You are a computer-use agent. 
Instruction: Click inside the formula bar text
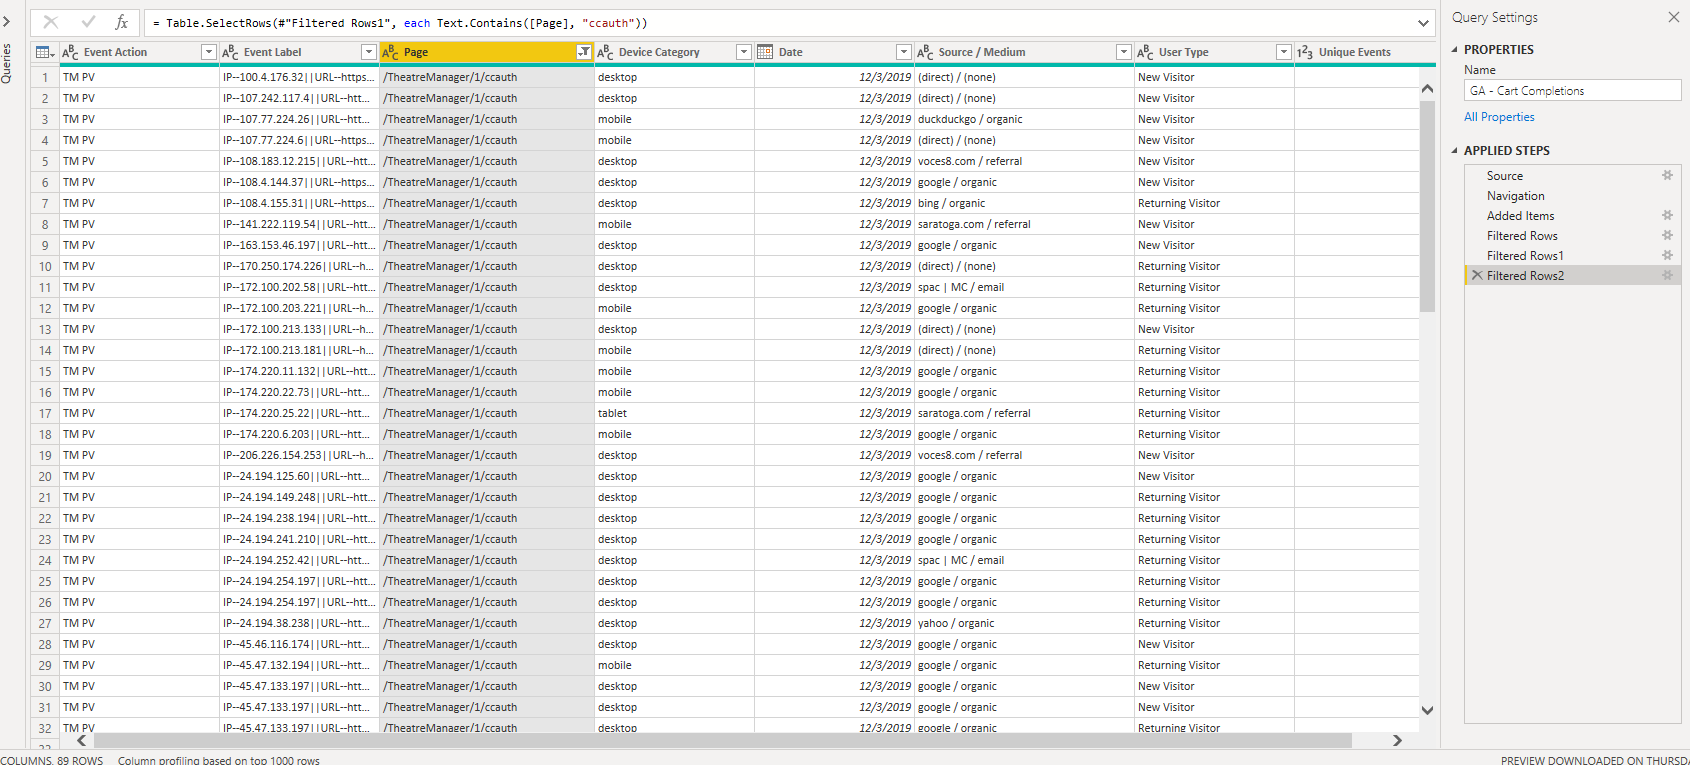tap(780, 23)
